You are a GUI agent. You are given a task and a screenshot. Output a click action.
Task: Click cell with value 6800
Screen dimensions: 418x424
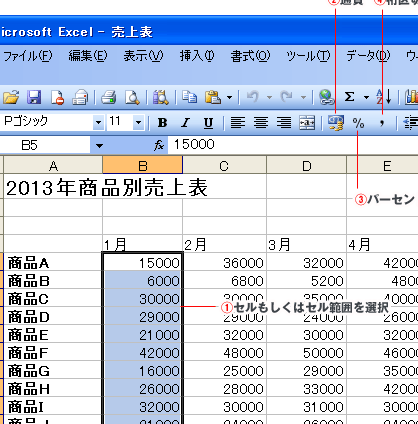coord(225,280)
